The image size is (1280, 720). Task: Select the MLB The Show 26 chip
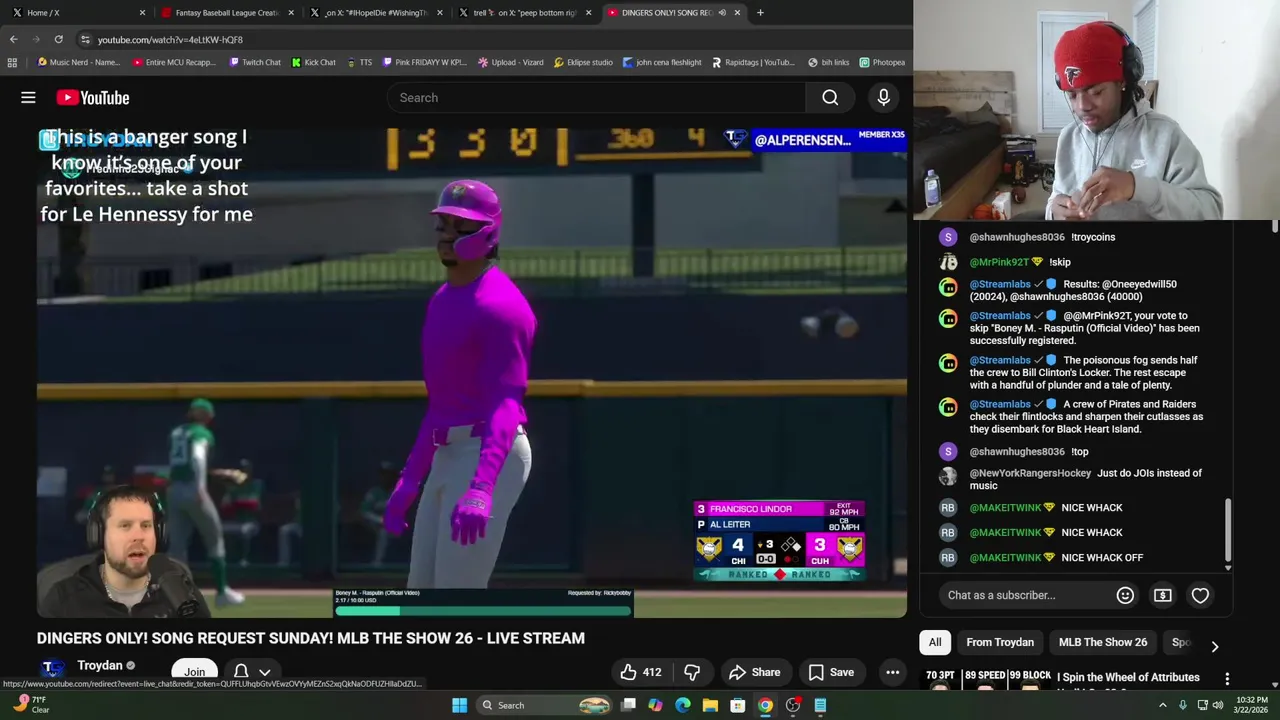(1103, 642)
